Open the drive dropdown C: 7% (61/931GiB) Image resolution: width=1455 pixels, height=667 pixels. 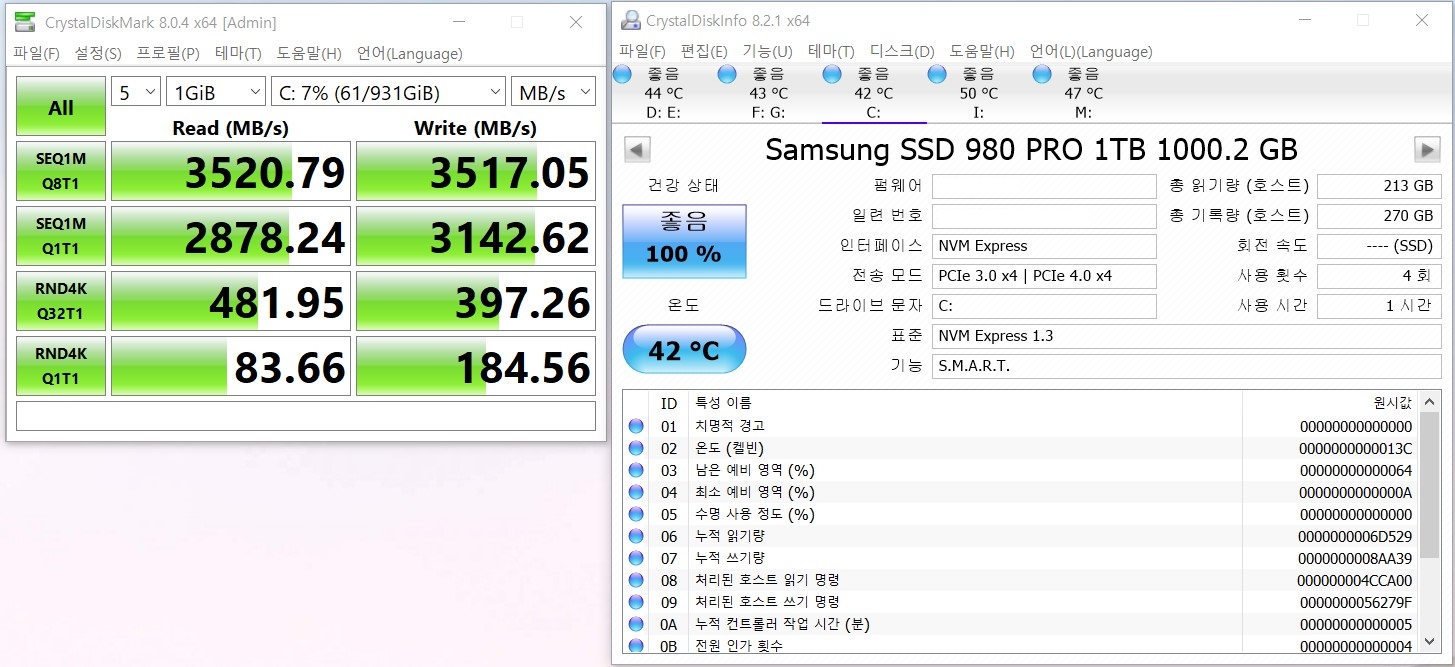point(388,92)
